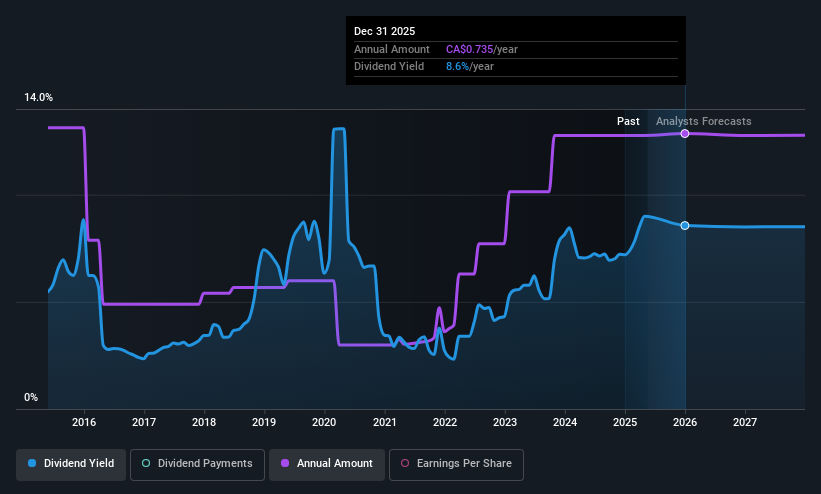Click the Annual Amount tooltip row label
The height and width of the screenshot is (494, 821).
click(392, 49)
